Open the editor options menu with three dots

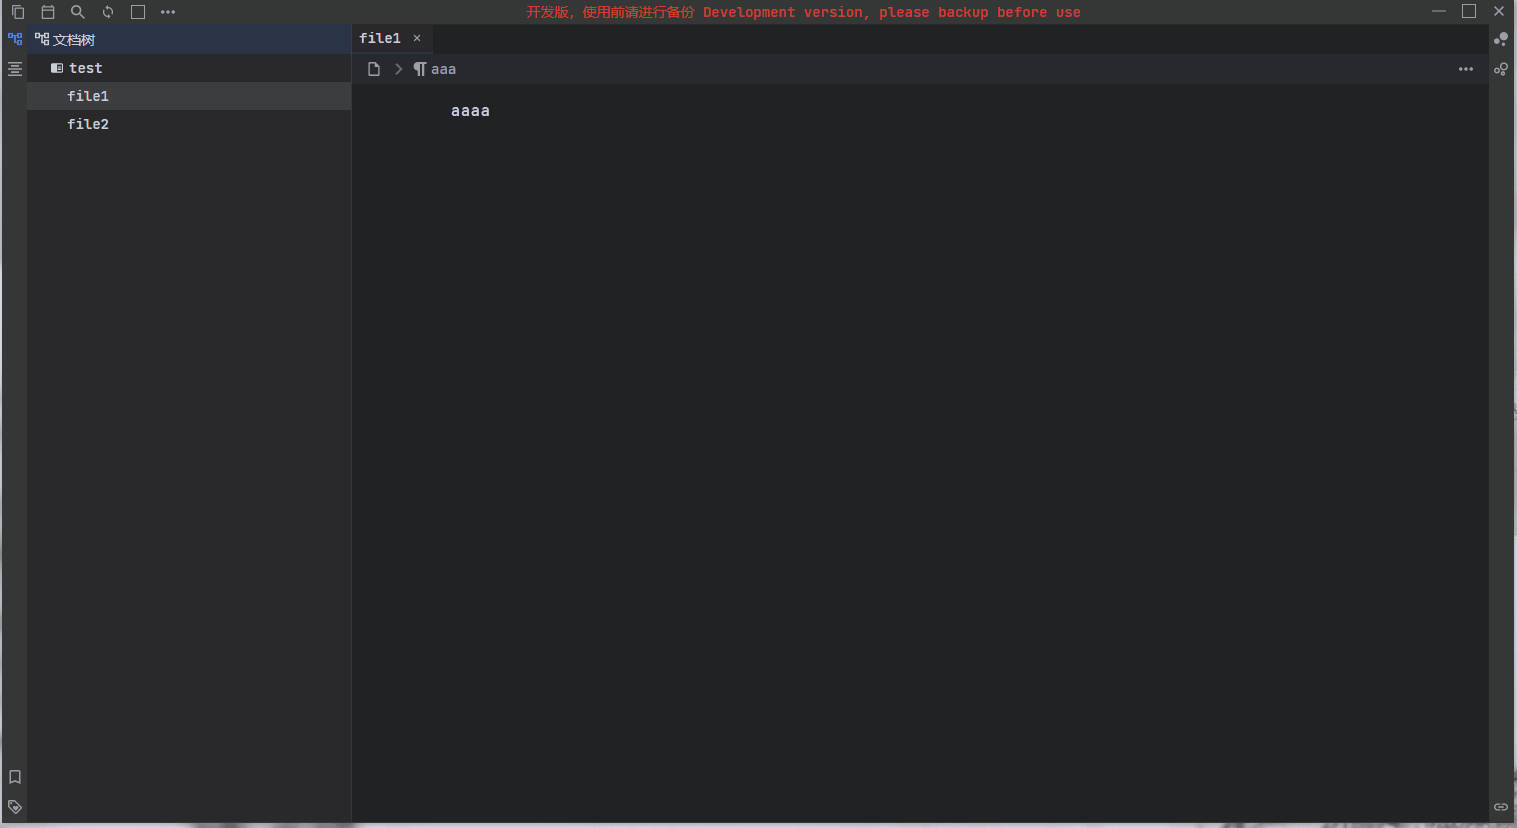[x=1466, y=68]
